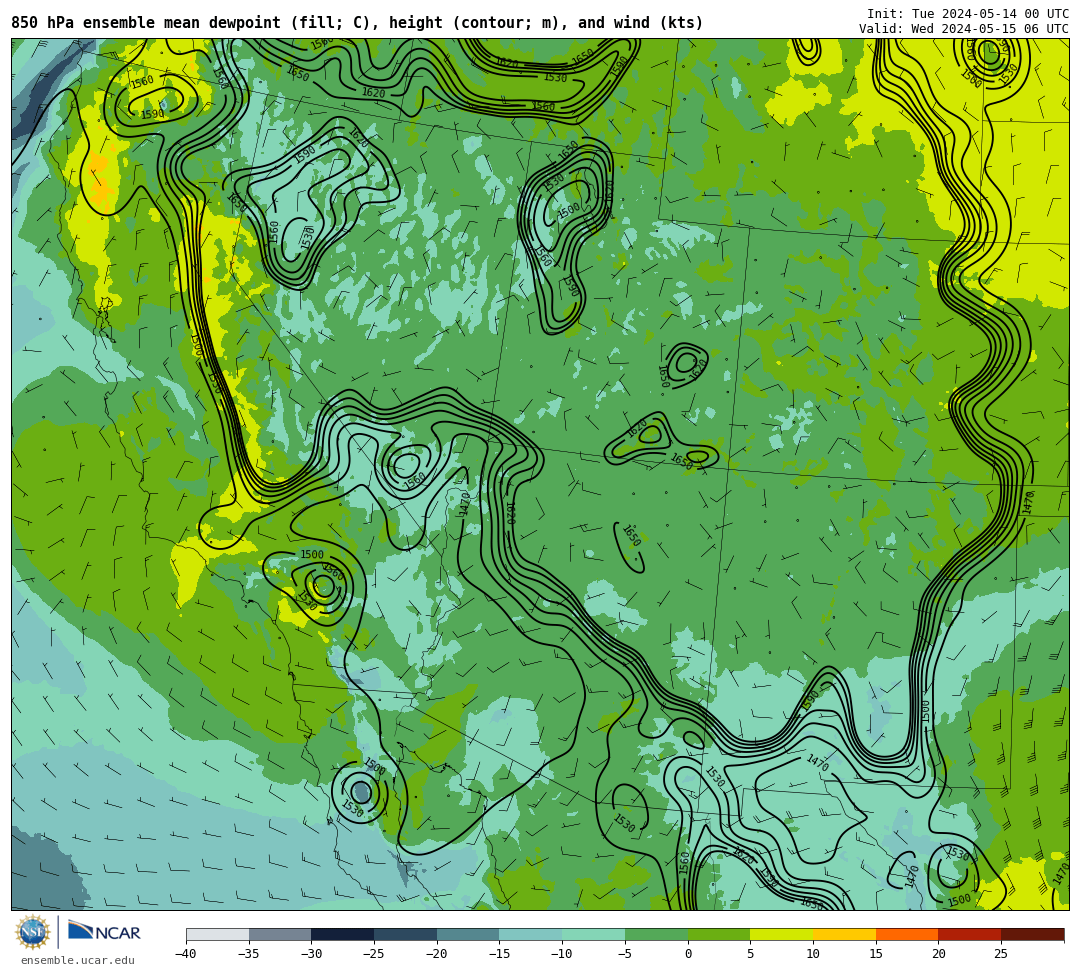The height and width of the screenshot is (973, 1080).
Task: Click the positive 10 colorbar tick label
Action: pyautogui.click(x=813, y=954)
